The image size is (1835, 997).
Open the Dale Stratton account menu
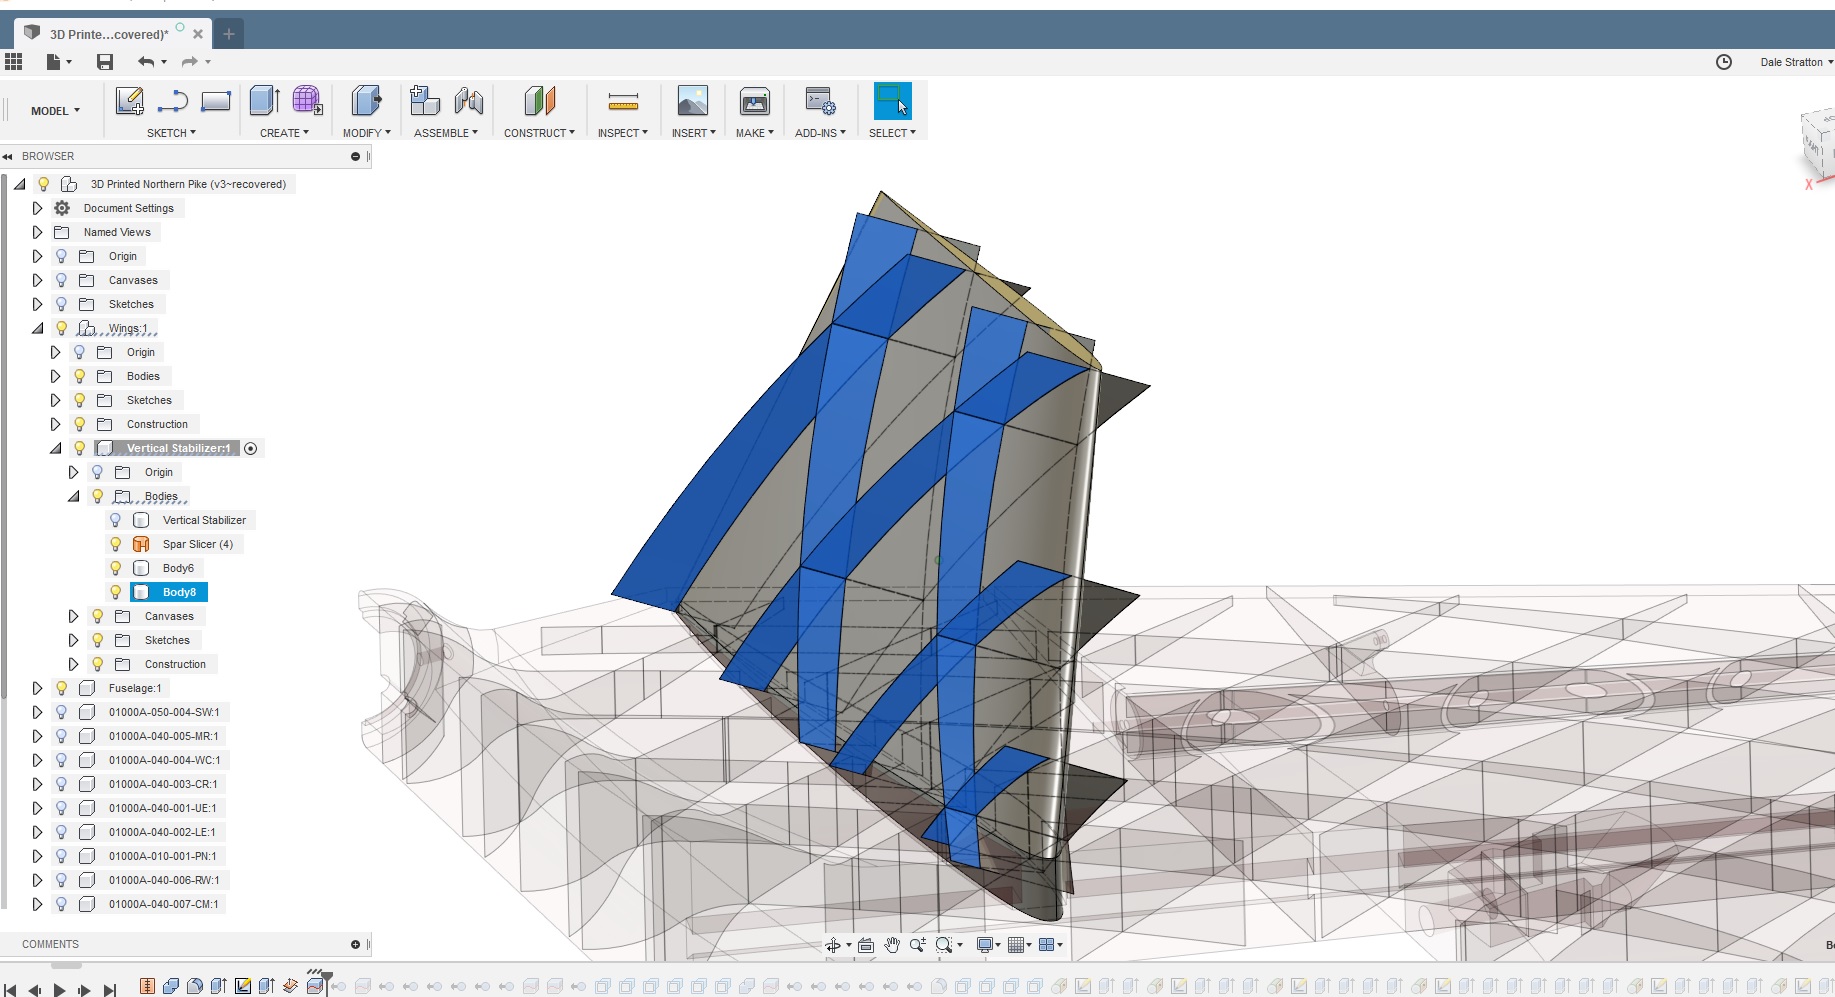click(x=1795, y=61)
